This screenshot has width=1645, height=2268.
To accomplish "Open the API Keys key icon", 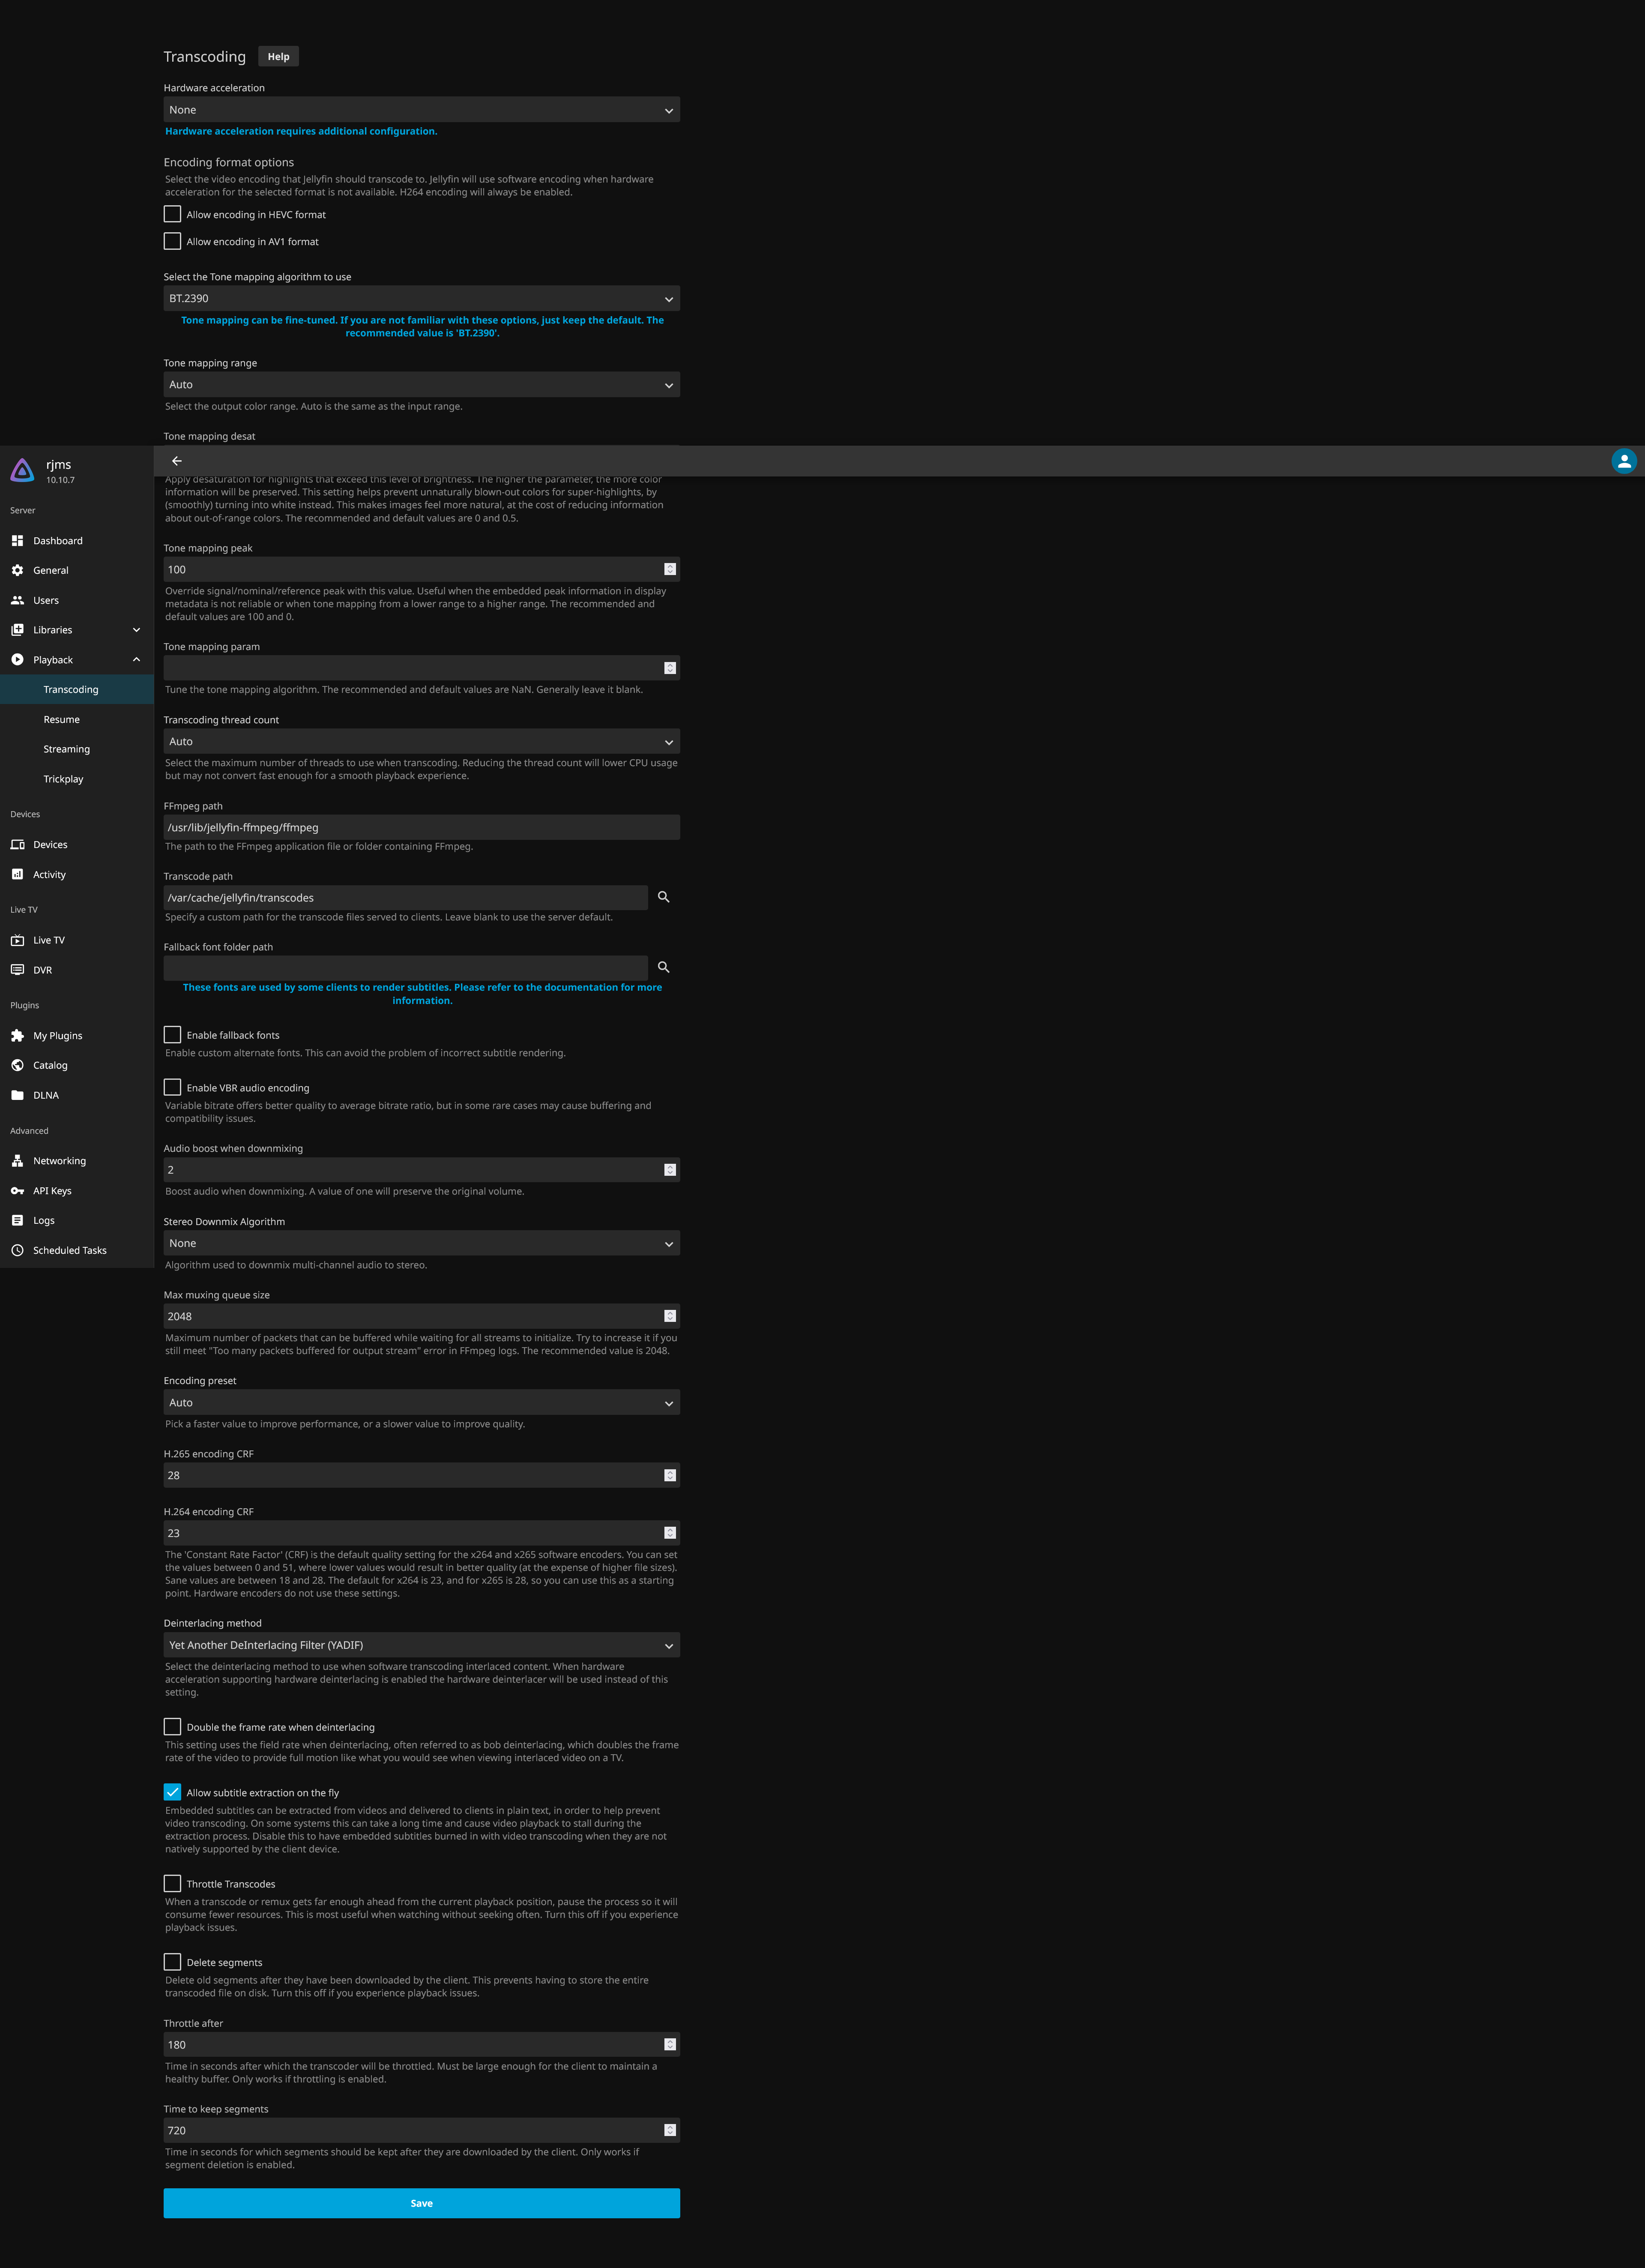I will [x=17, y=1191].
